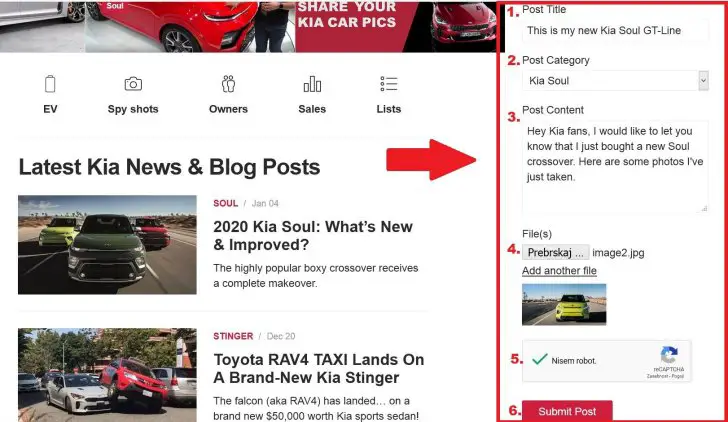The width and height of the screenshot is (728, 422).
Task: Click the Post Title input field
Action: pos(615,31)
